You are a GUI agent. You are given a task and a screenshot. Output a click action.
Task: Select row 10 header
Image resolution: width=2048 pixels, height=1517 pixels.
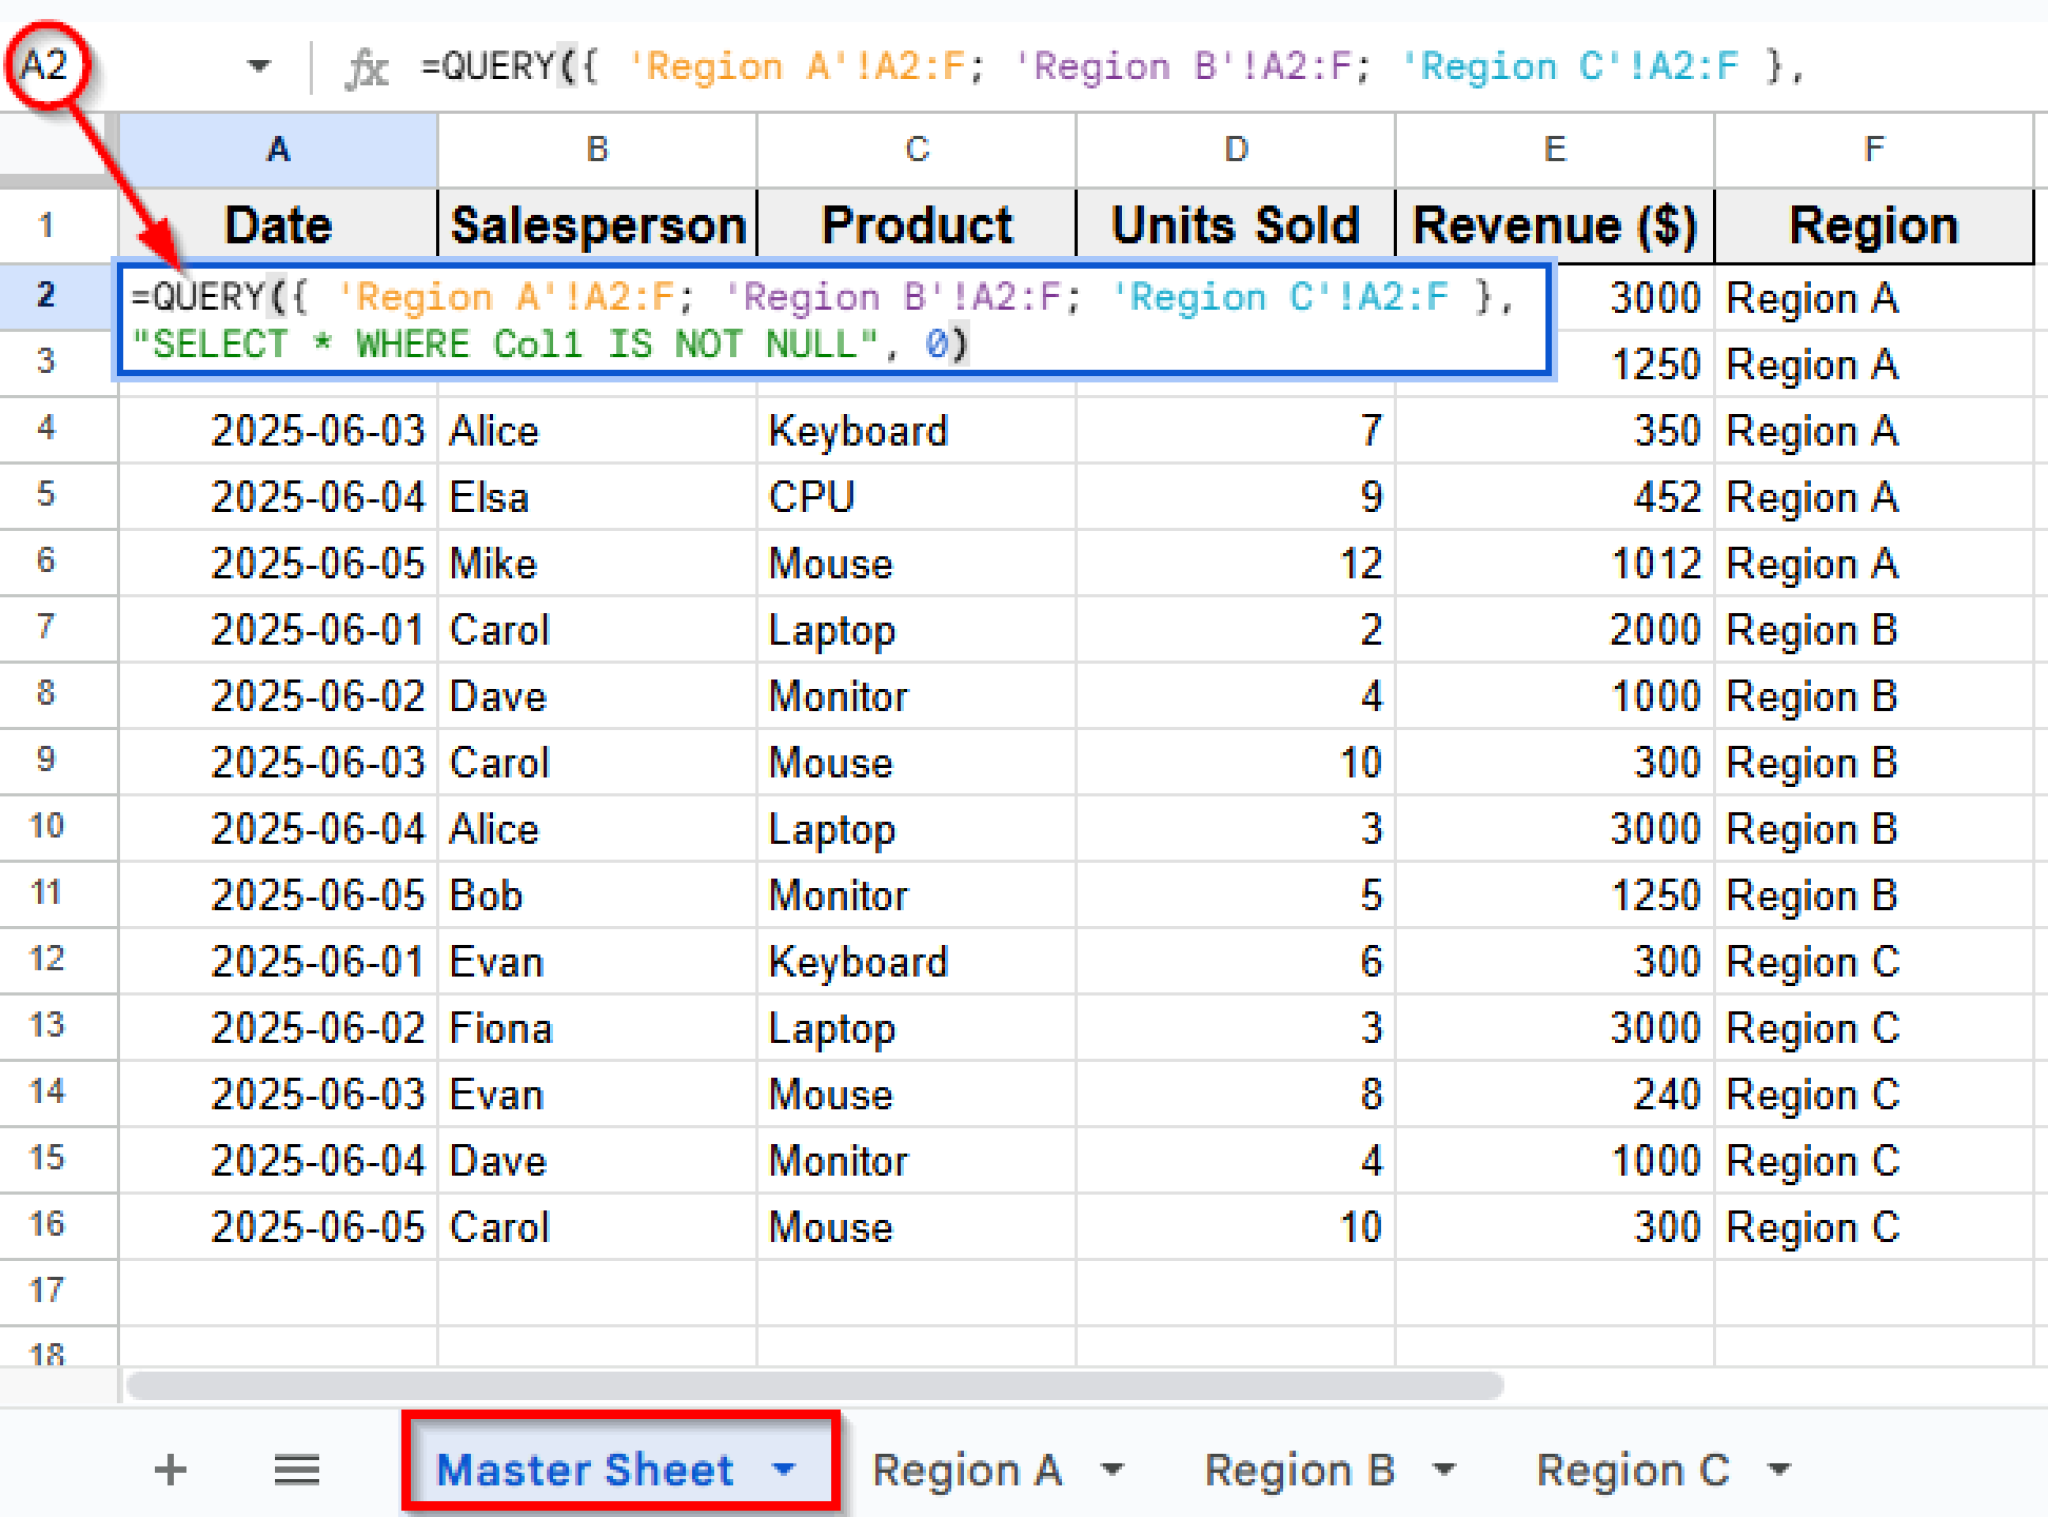pyautogui.click(x=47, y=827)
